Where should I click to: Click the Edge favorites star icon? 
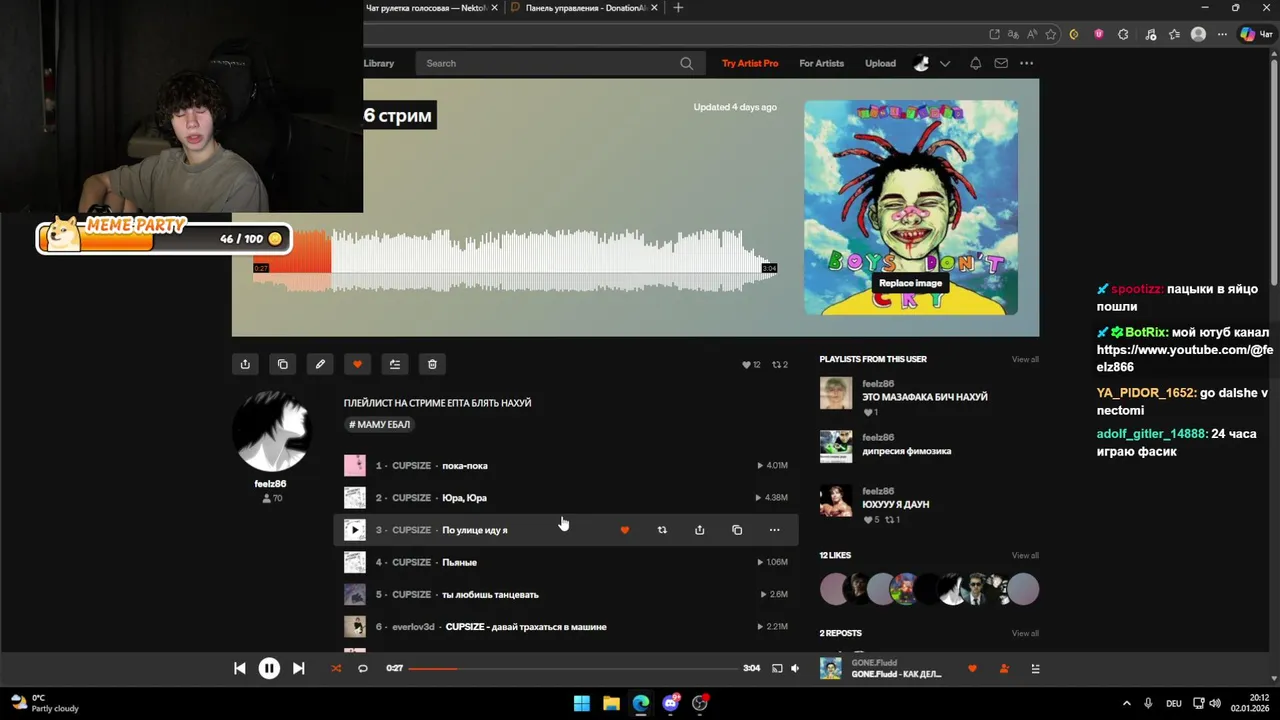[1051, 34]
